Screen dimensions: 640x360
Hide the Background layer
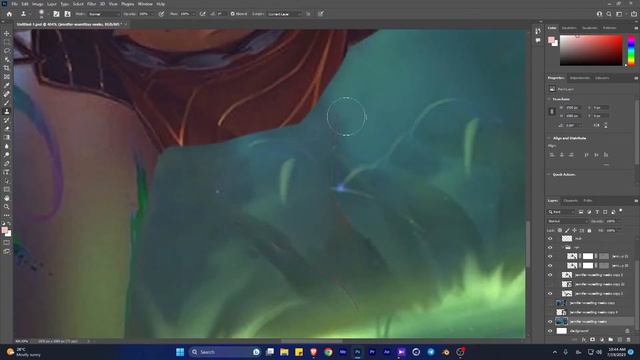click(550, 331)
